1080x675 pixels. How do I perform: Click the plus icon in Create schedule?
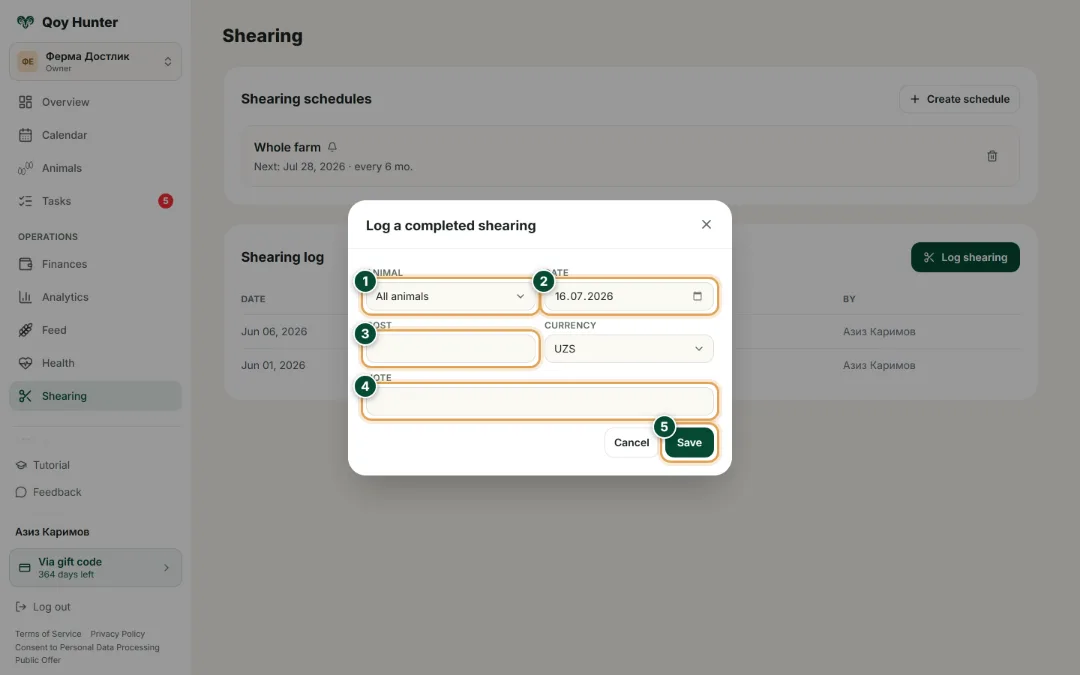(x=915, y=99)
